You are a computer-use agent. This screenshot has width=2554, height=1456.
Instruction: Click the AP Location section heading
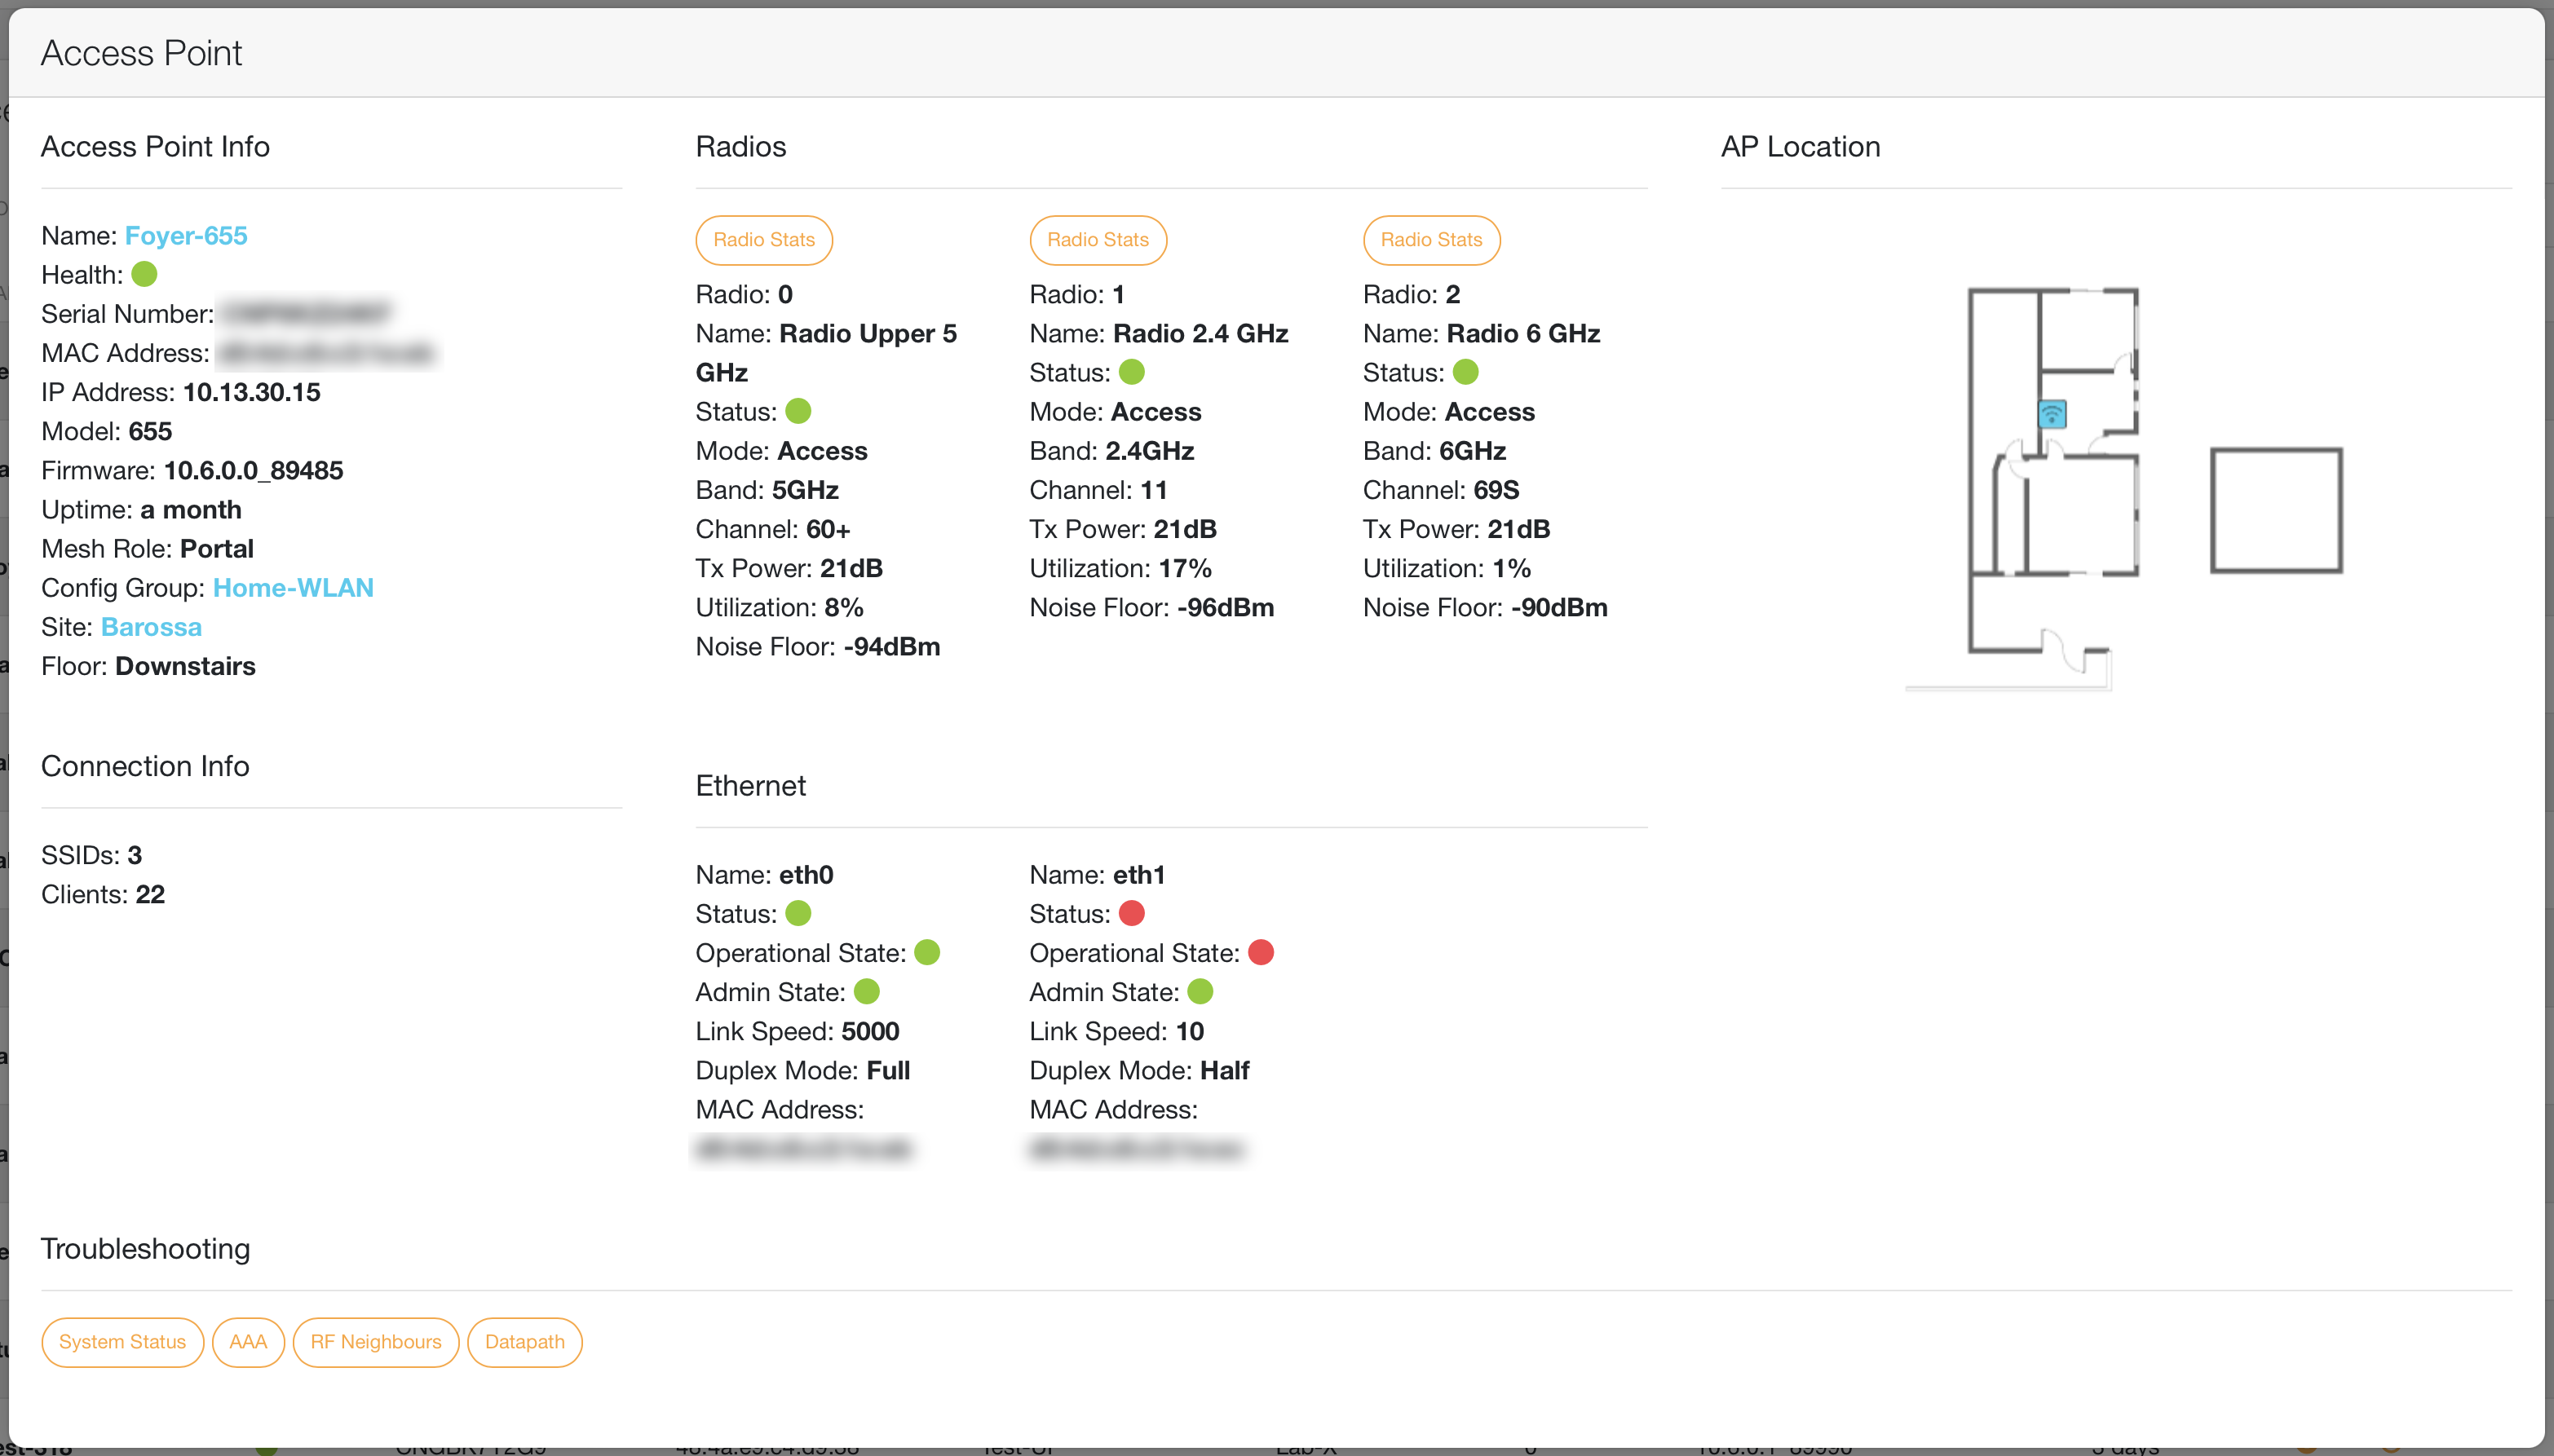[1800, 146]
